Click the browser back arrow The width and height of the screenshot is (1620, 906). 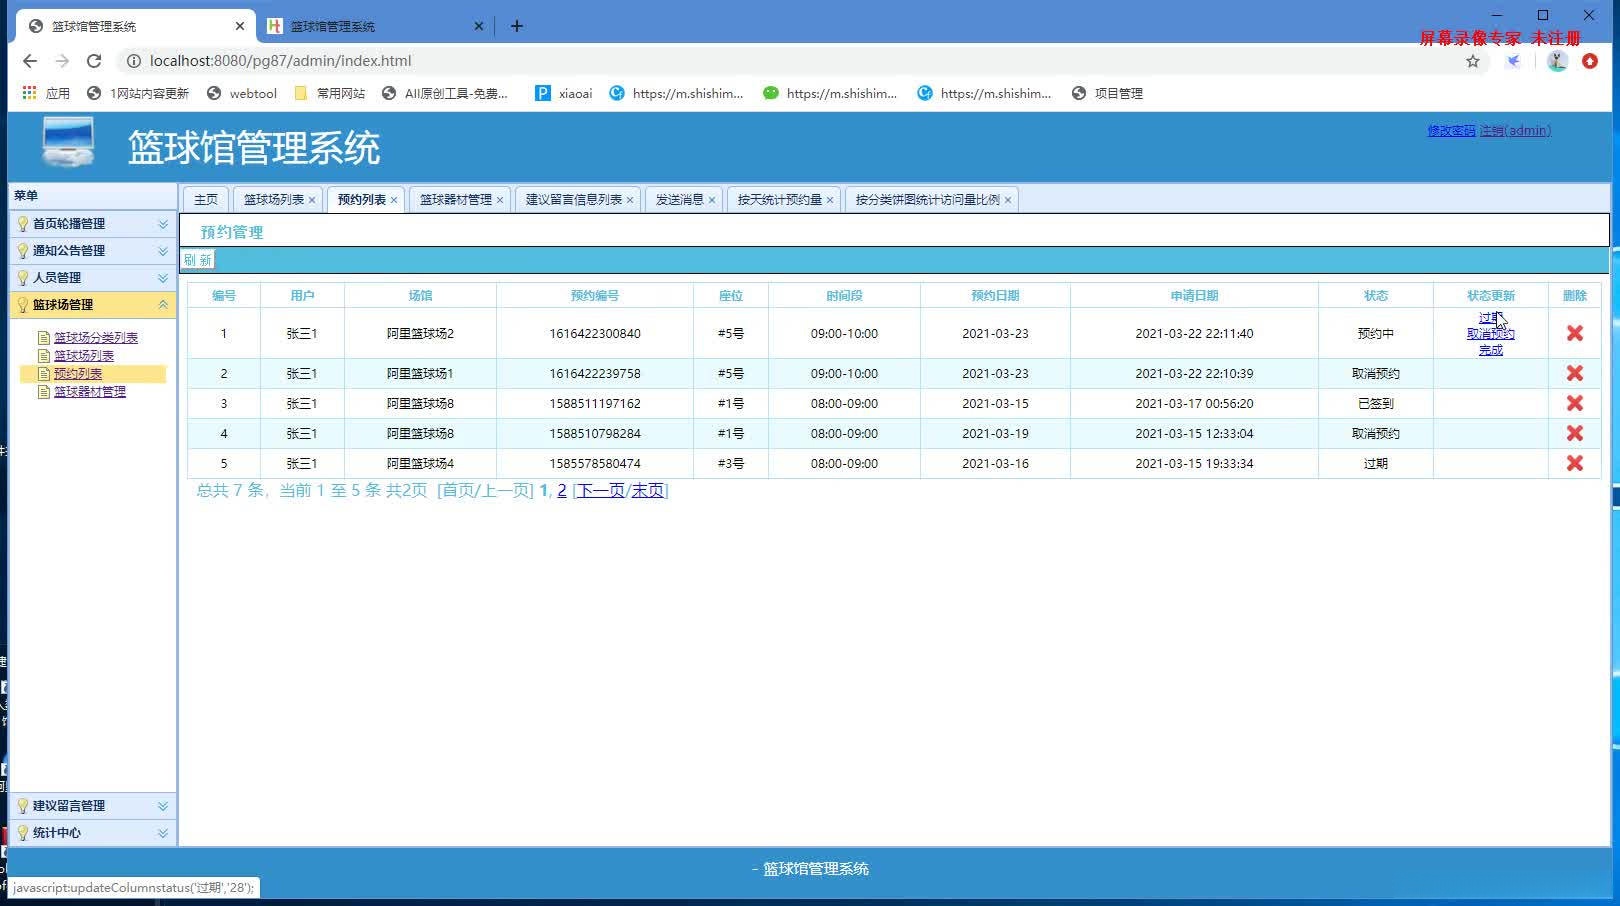29,61
